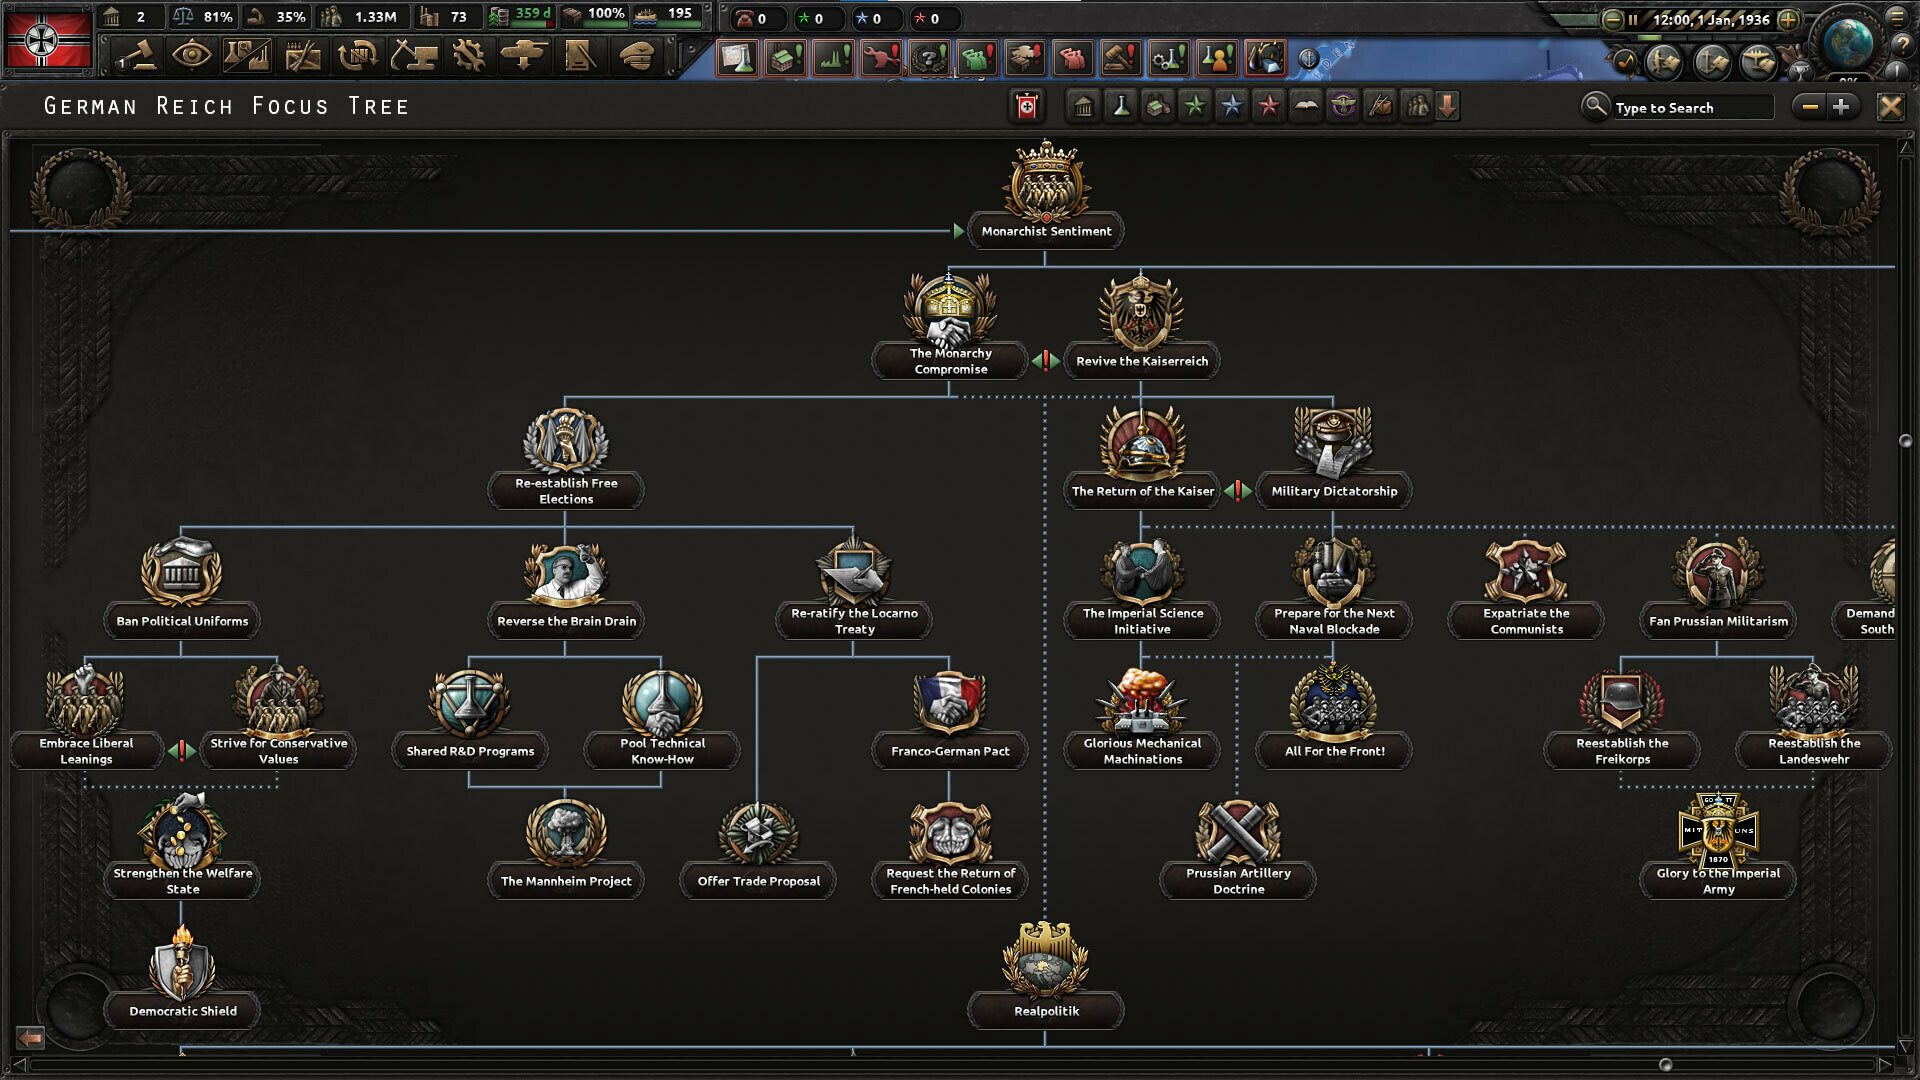Image resolution: width=1920 pixels, height=1080 pixels.
Task: Open the Construction crane screen
Action: [x=413, y=55]
